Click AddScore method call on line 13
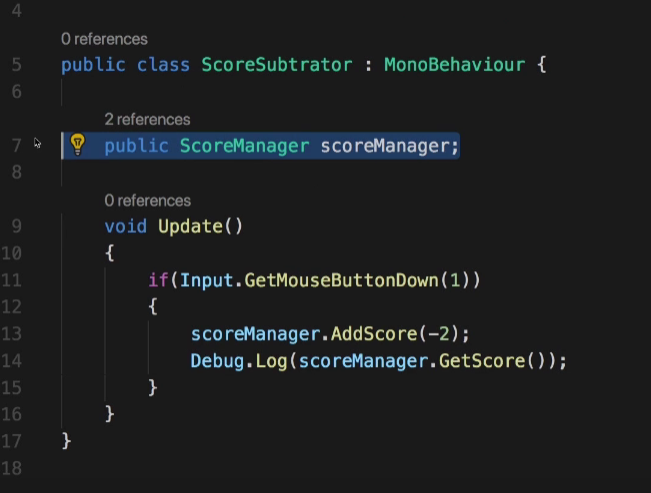 coord(374,334)
